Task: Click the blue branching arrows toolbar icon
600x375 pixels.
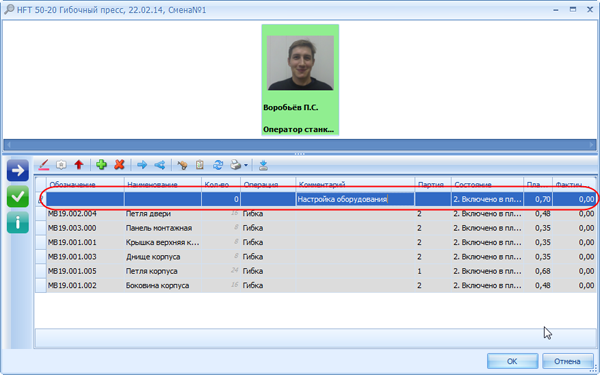Action: [x=160, y=165]
